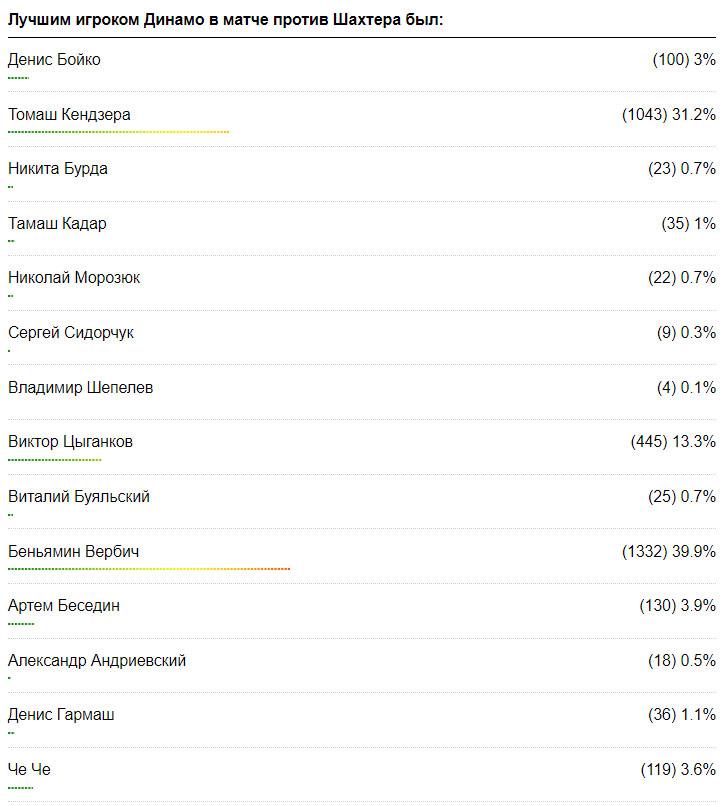
Task: Click the (1043) 31.2% vote count
Action: (x=668, y=115)
